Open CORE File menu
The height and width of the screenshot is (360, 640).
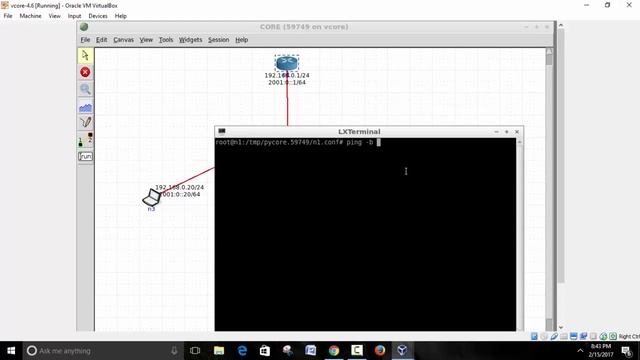(x=85, y=40)
